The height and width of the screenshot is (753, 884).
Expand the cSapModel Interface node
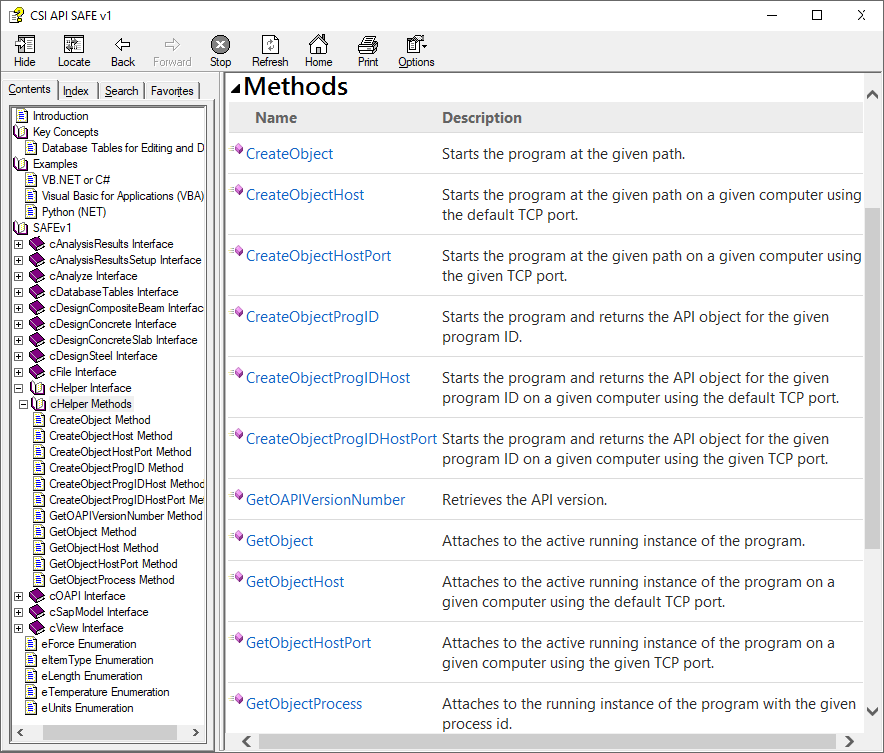click(x=19, y=612)
